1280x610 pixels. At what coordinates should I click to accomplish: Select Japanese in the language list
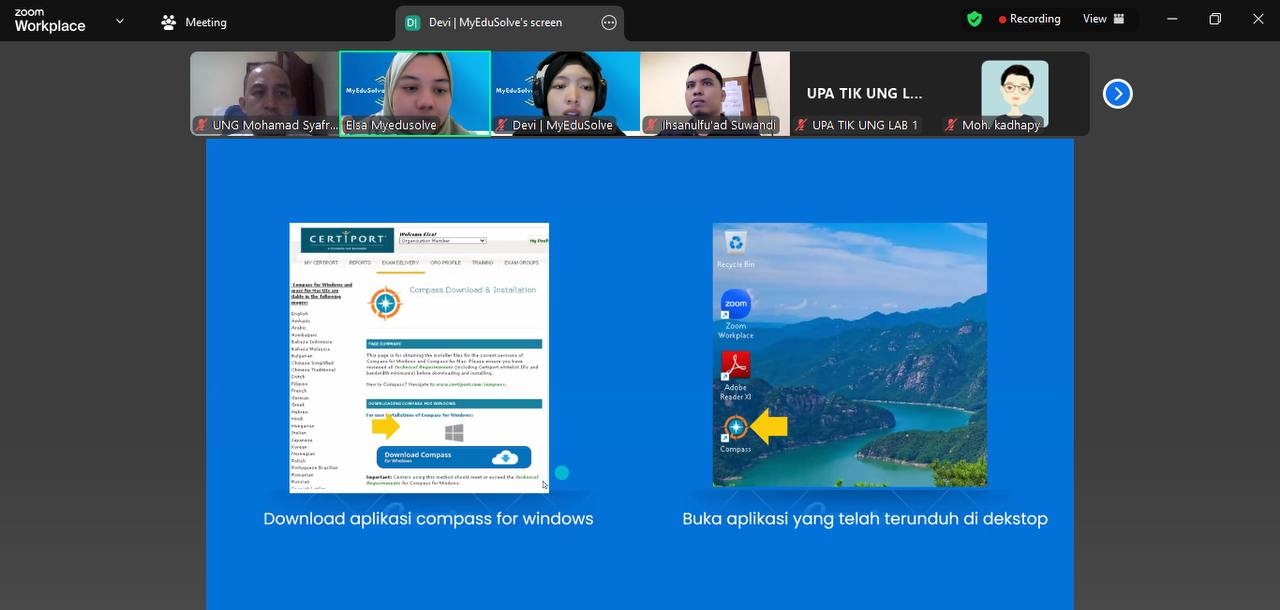(x=301, y=440)
